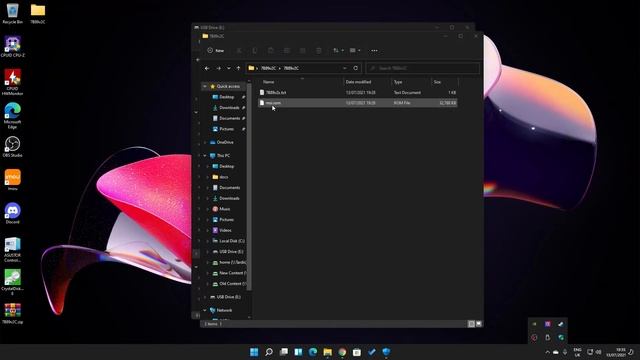Select the CPUID CPU-Z desktop icon

coord(13,46)
